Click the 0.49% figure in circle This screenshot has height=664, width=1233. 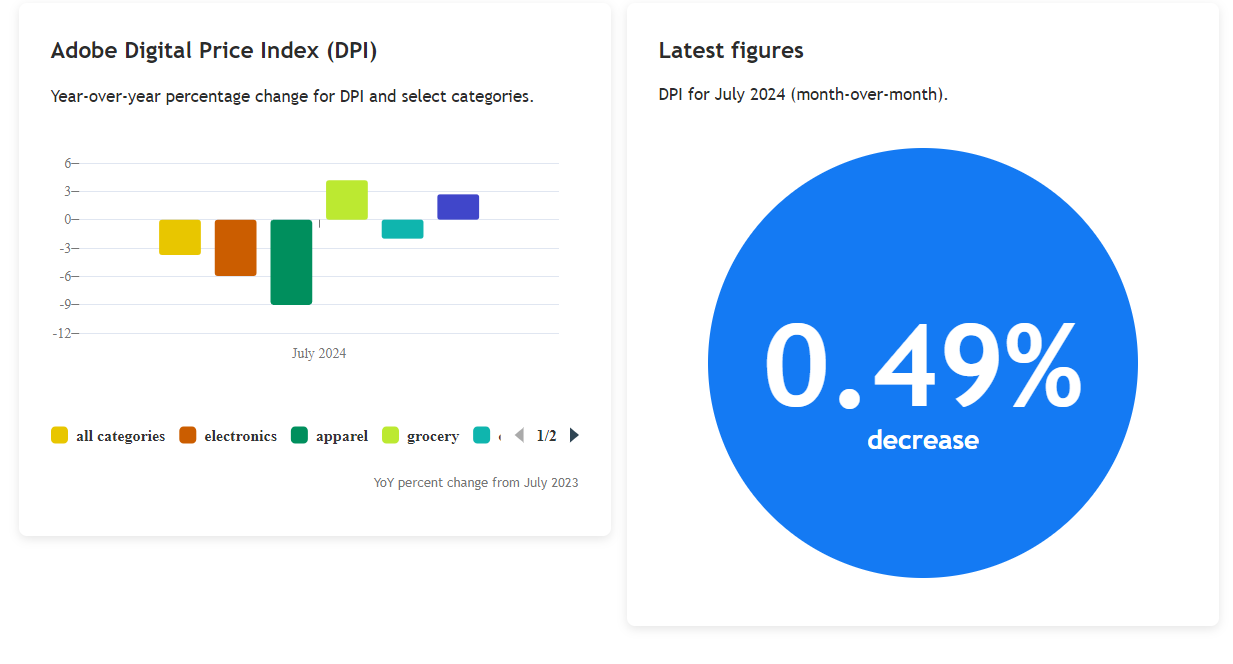pyautogui.click(x=923, y=366)
